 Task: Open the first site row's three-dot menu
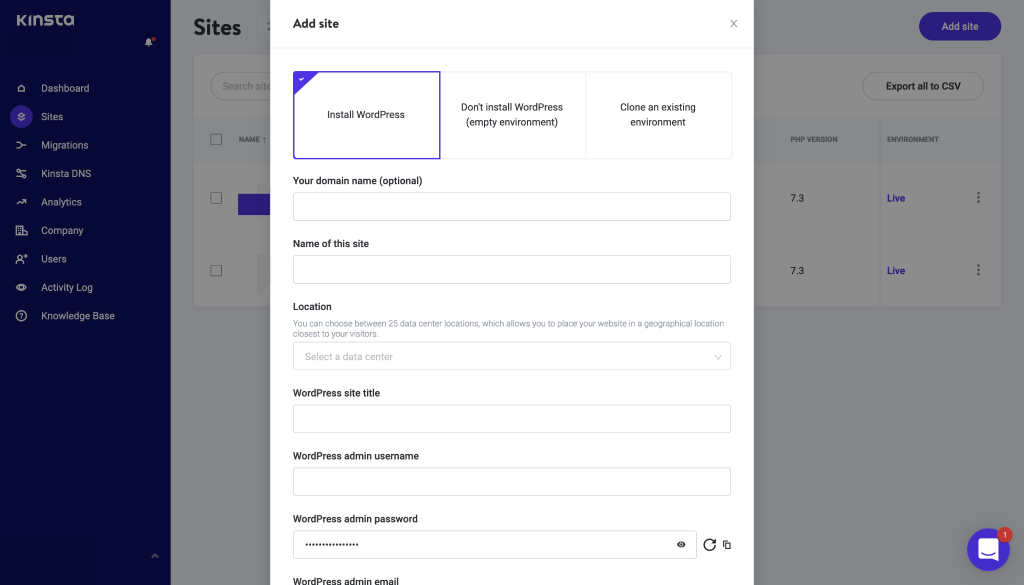point(978,198)
